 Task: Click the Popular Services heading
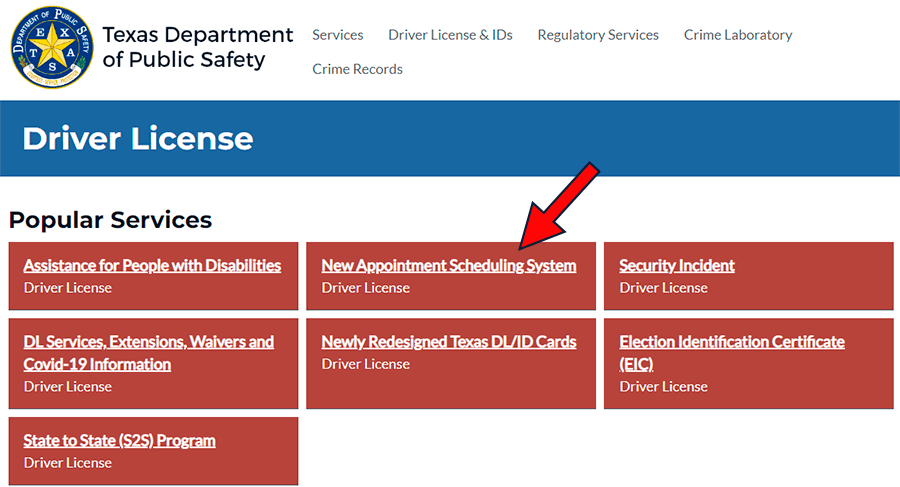click(110, 220)
